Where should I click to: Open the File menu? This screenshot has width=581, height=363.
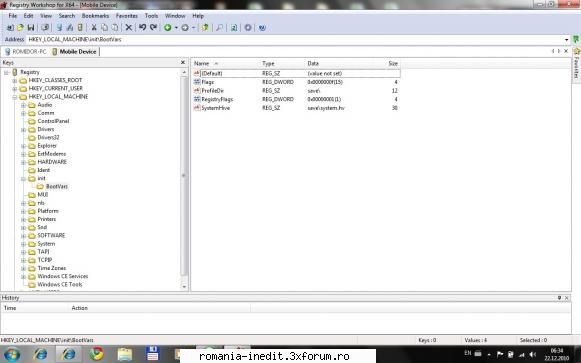click(x=13, y=16)
